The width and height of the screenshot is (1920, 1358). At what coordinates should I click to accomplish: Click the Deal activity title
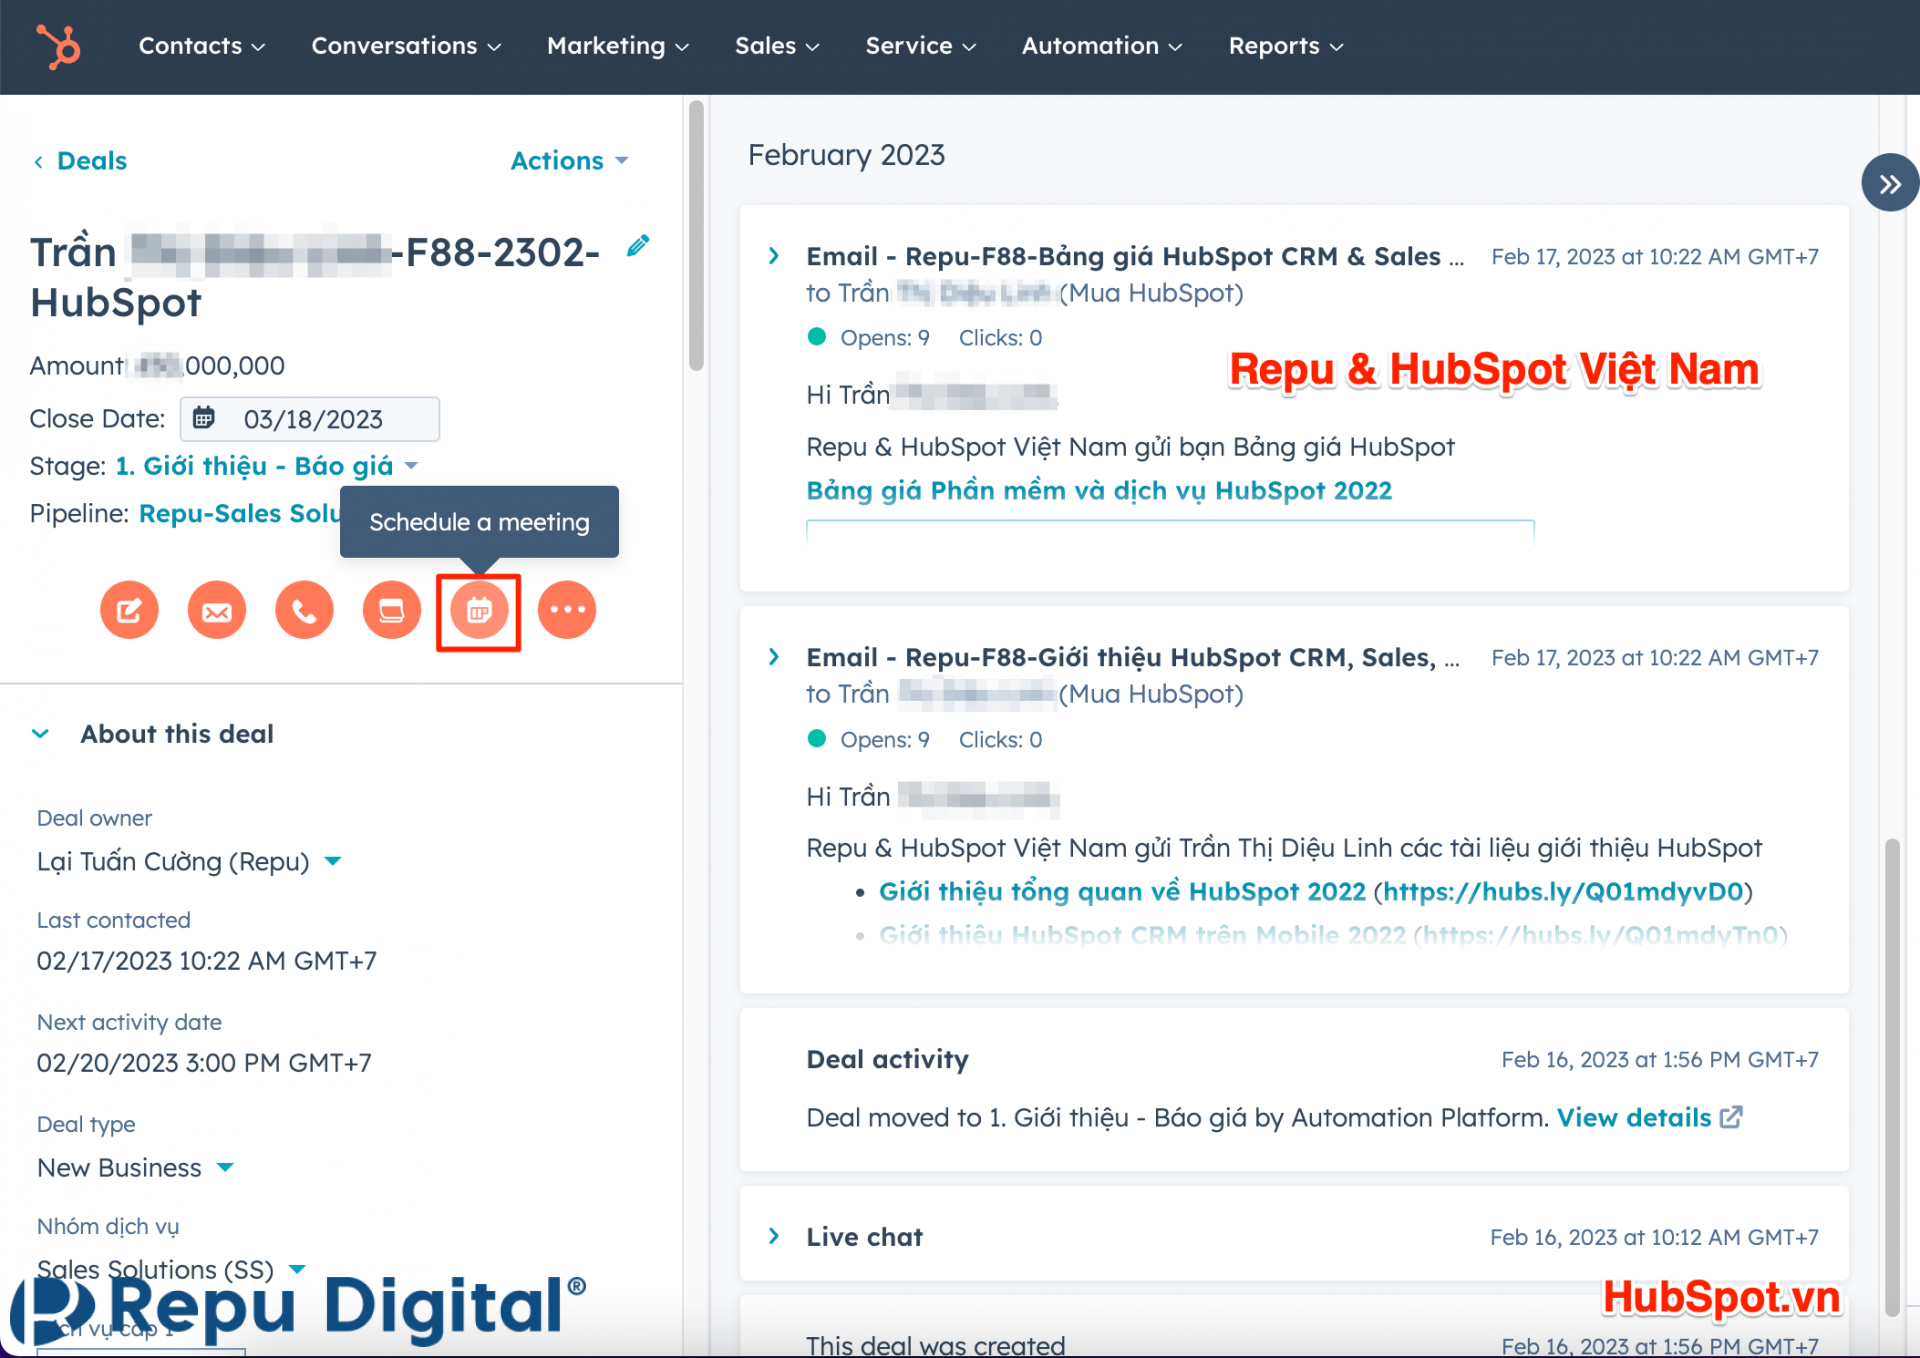(x=887, y=1059)
